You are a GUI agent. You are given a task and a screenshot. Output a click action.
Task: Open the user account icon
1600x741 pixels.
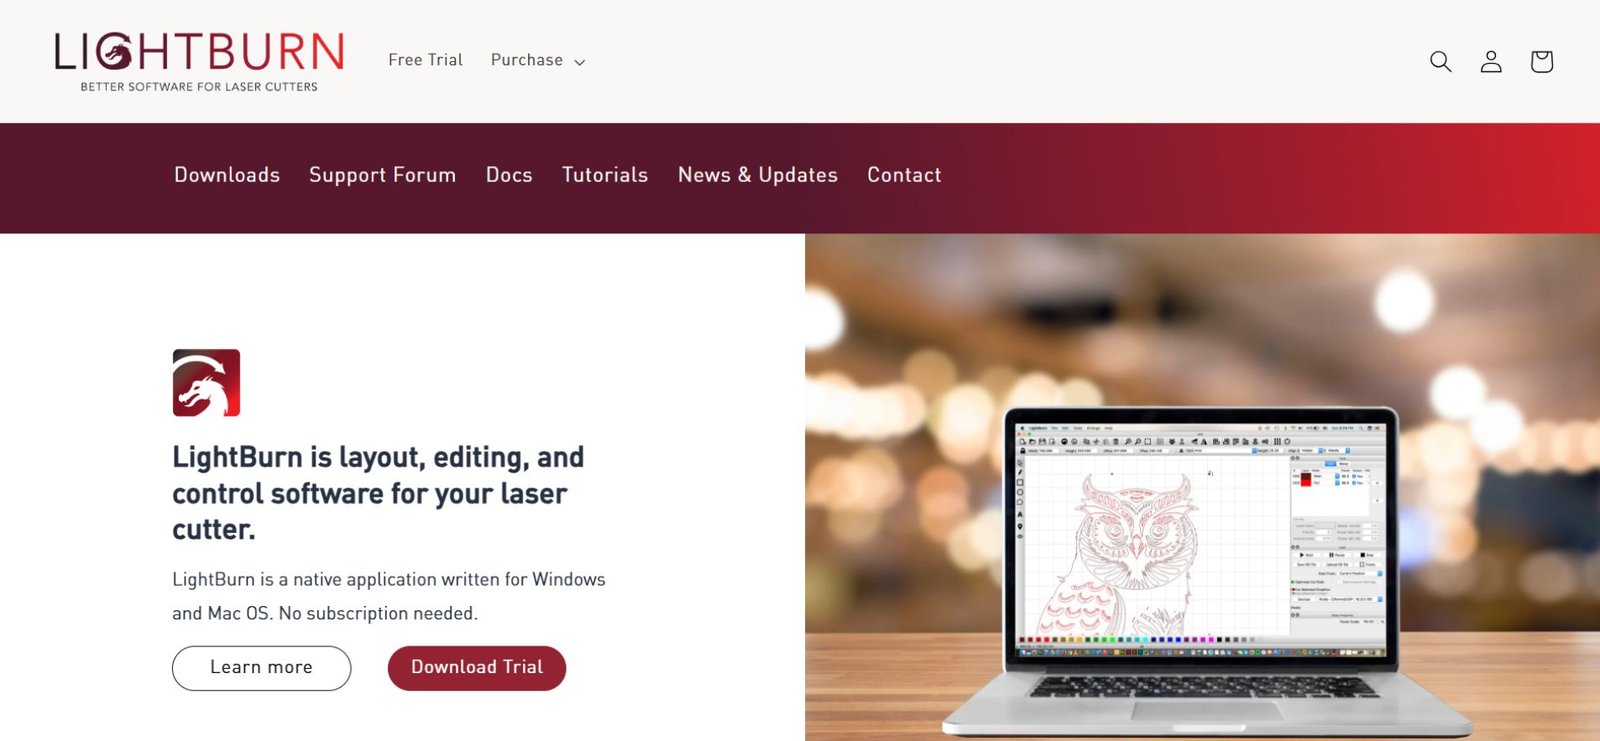point(1491,61)
